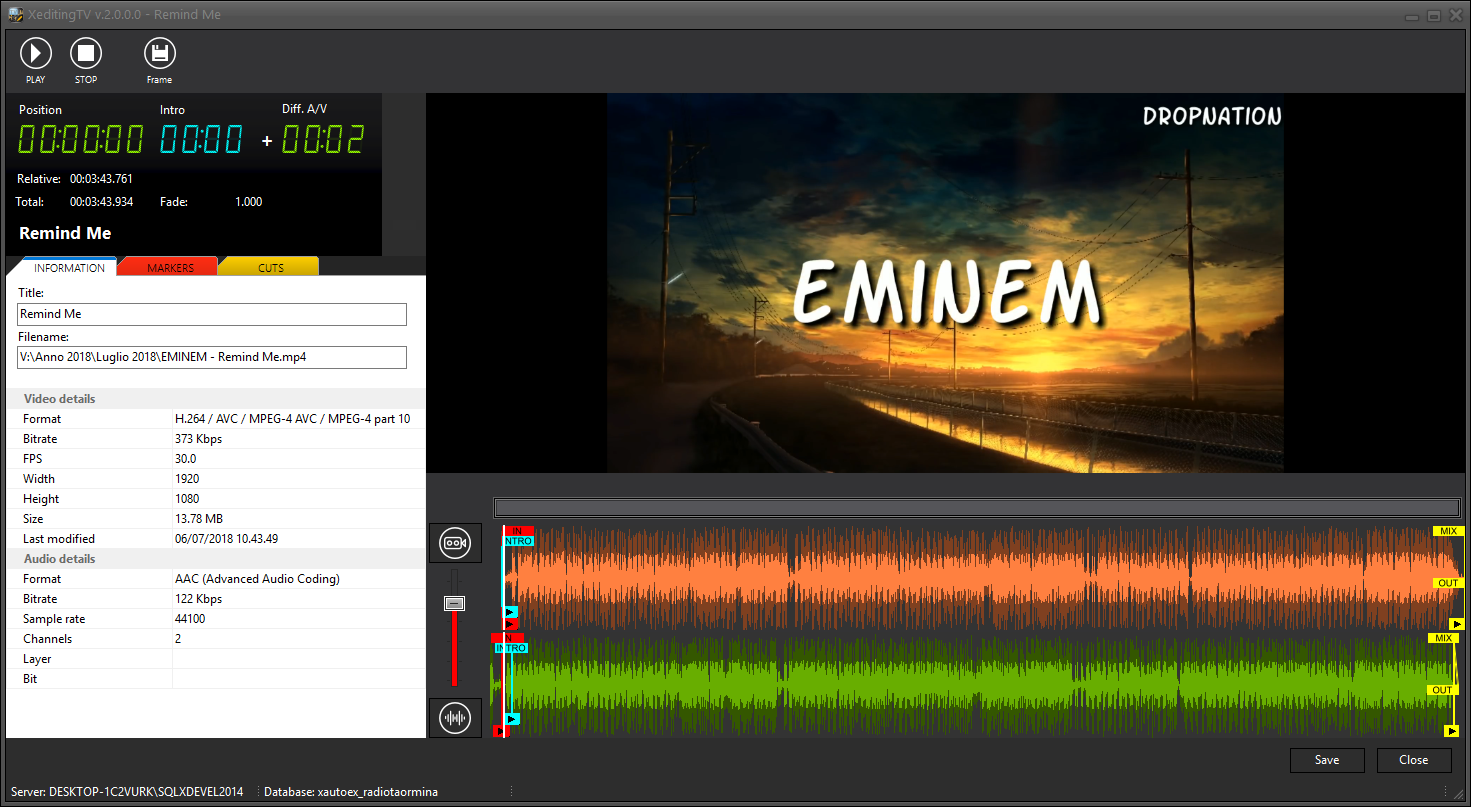The height and width of the screenshot is (807, 1471).
Task: Click the Save button
Action: 1327,760
